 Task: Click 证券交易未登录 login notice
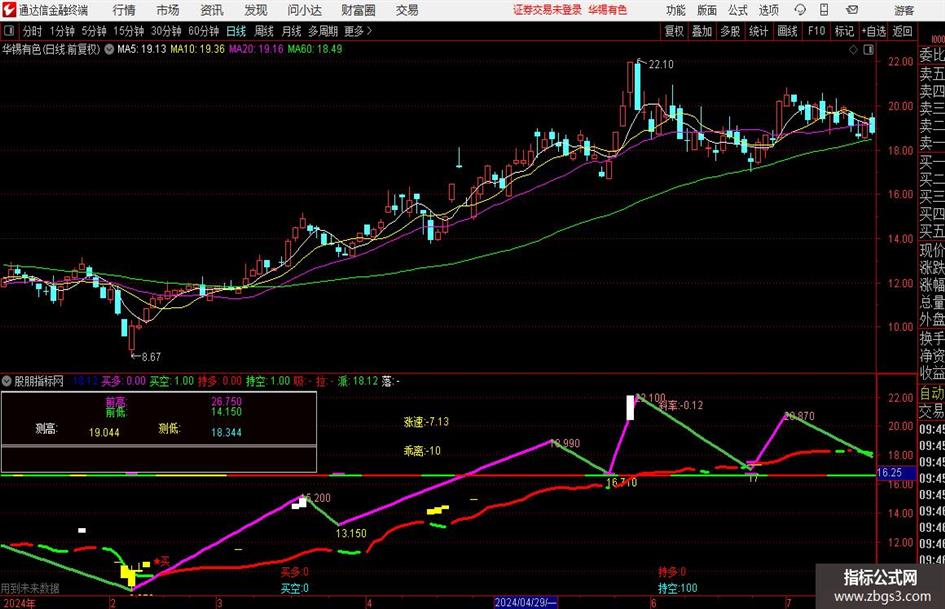[x=547, y=10]
